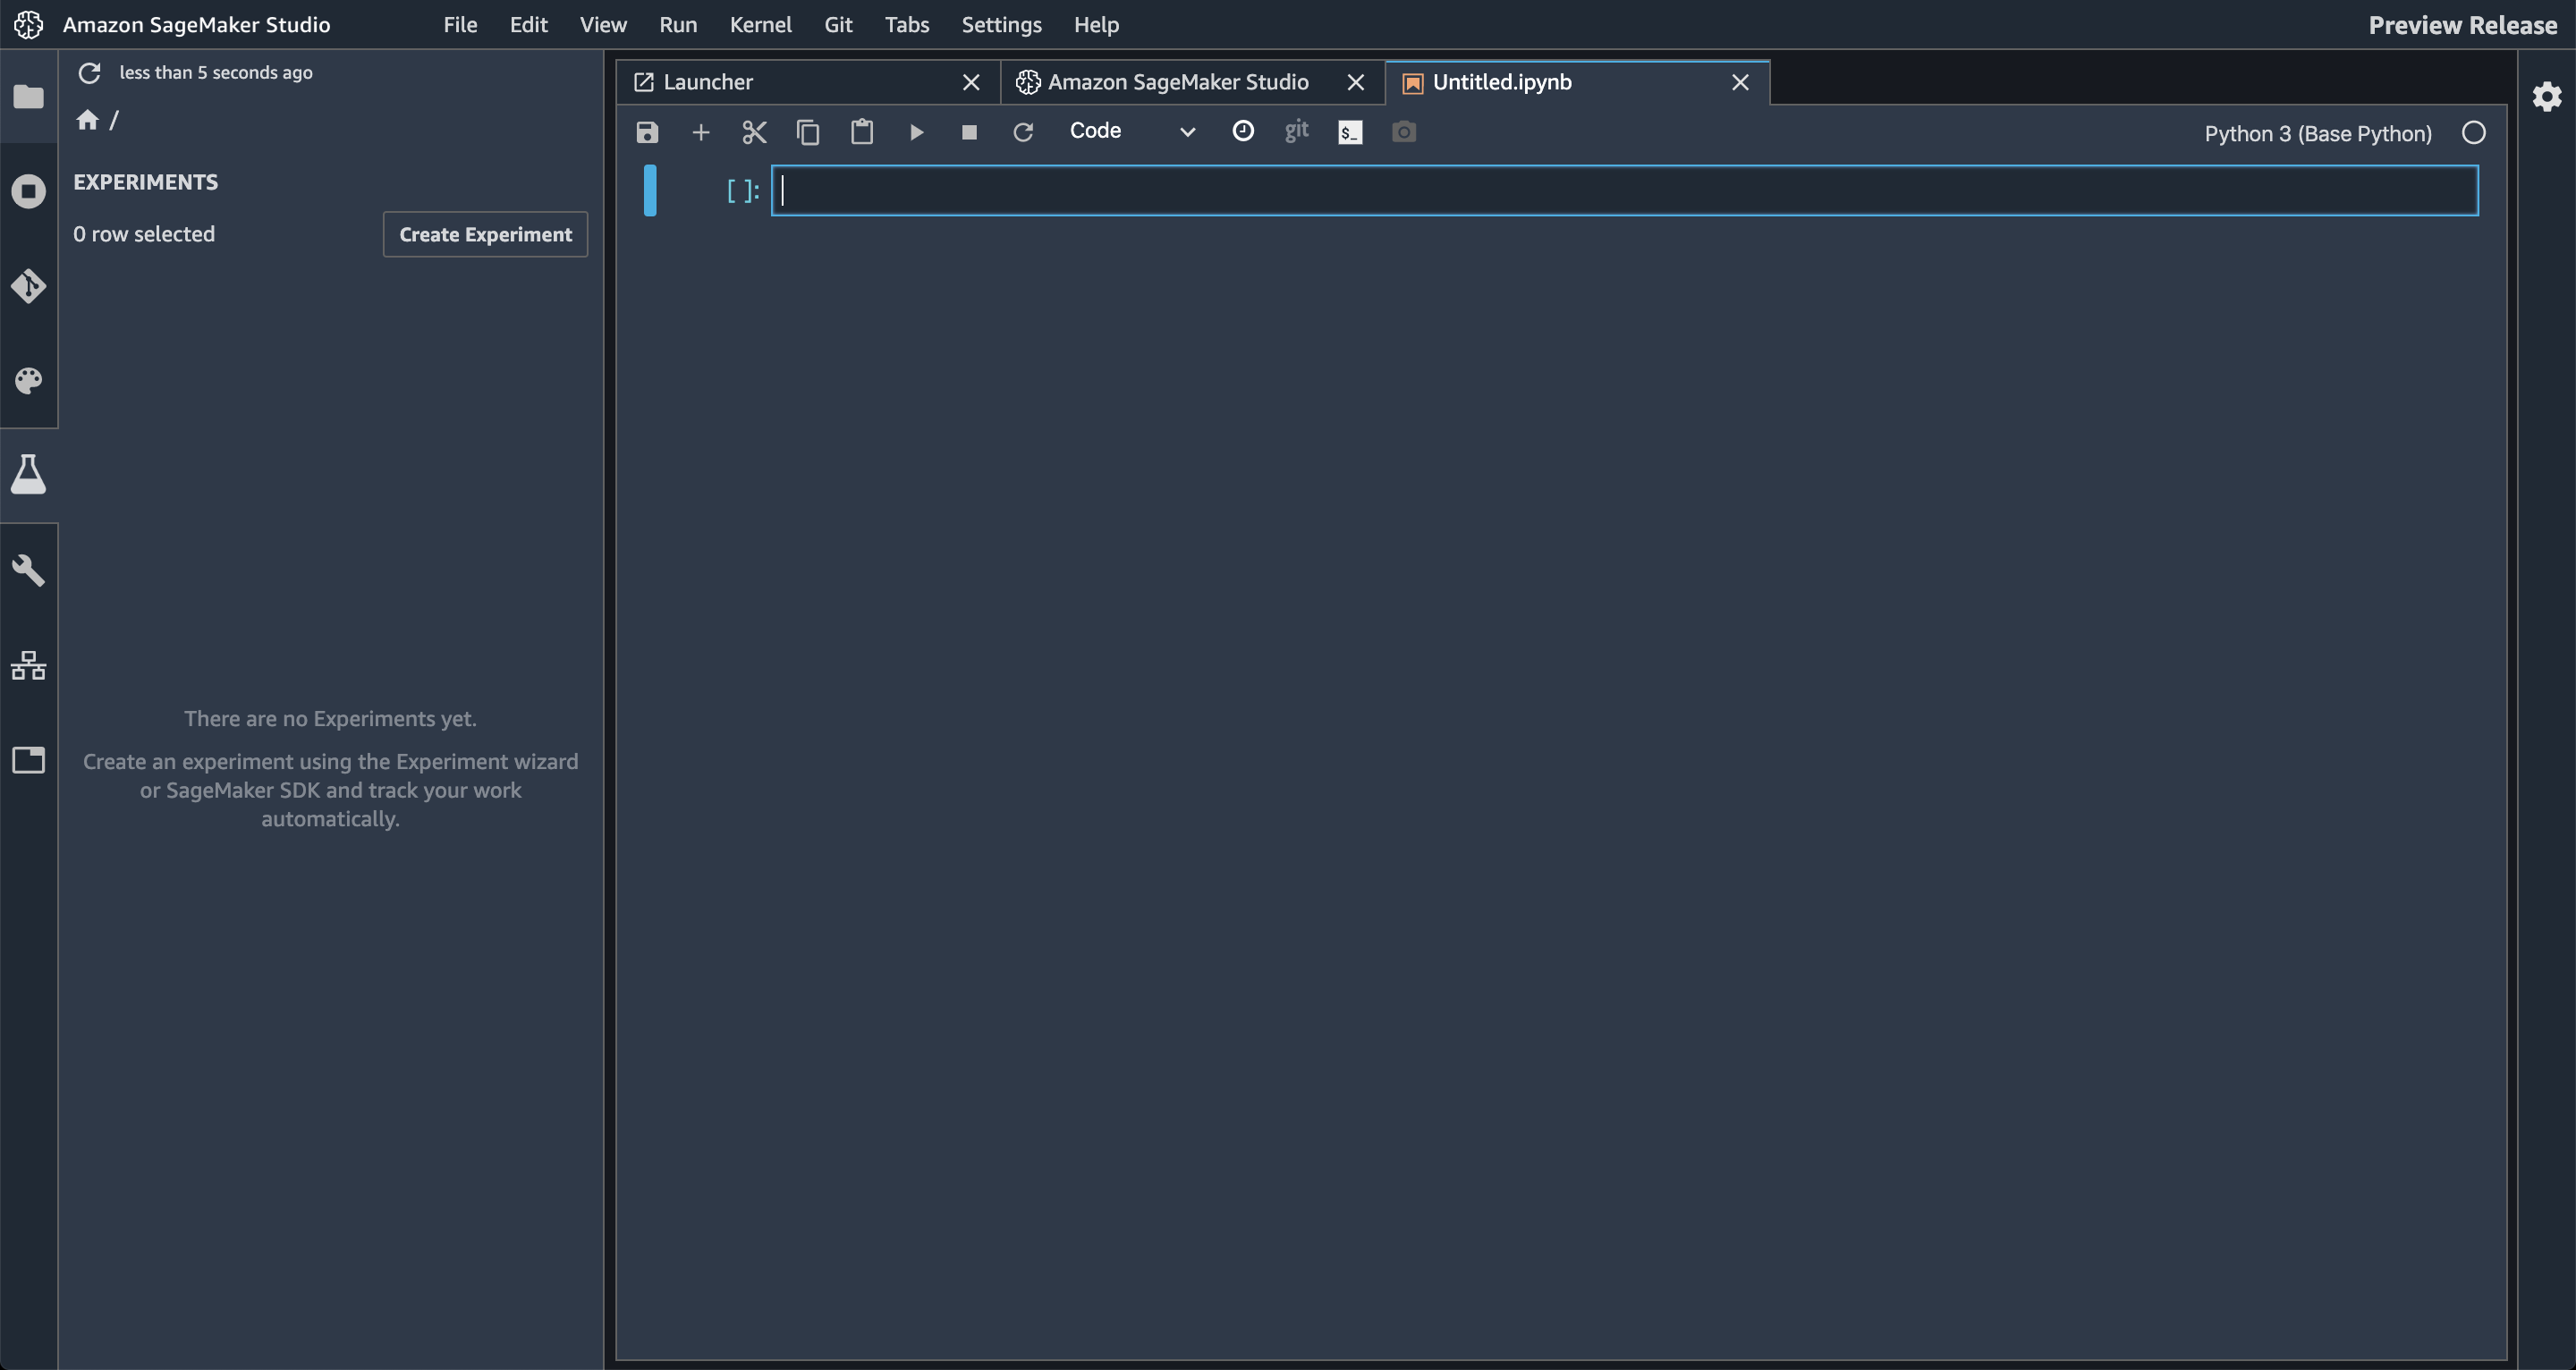Click the EXPERIMENTS panel heading
Screen dimensions: 2576x1370
coord(145,182)
